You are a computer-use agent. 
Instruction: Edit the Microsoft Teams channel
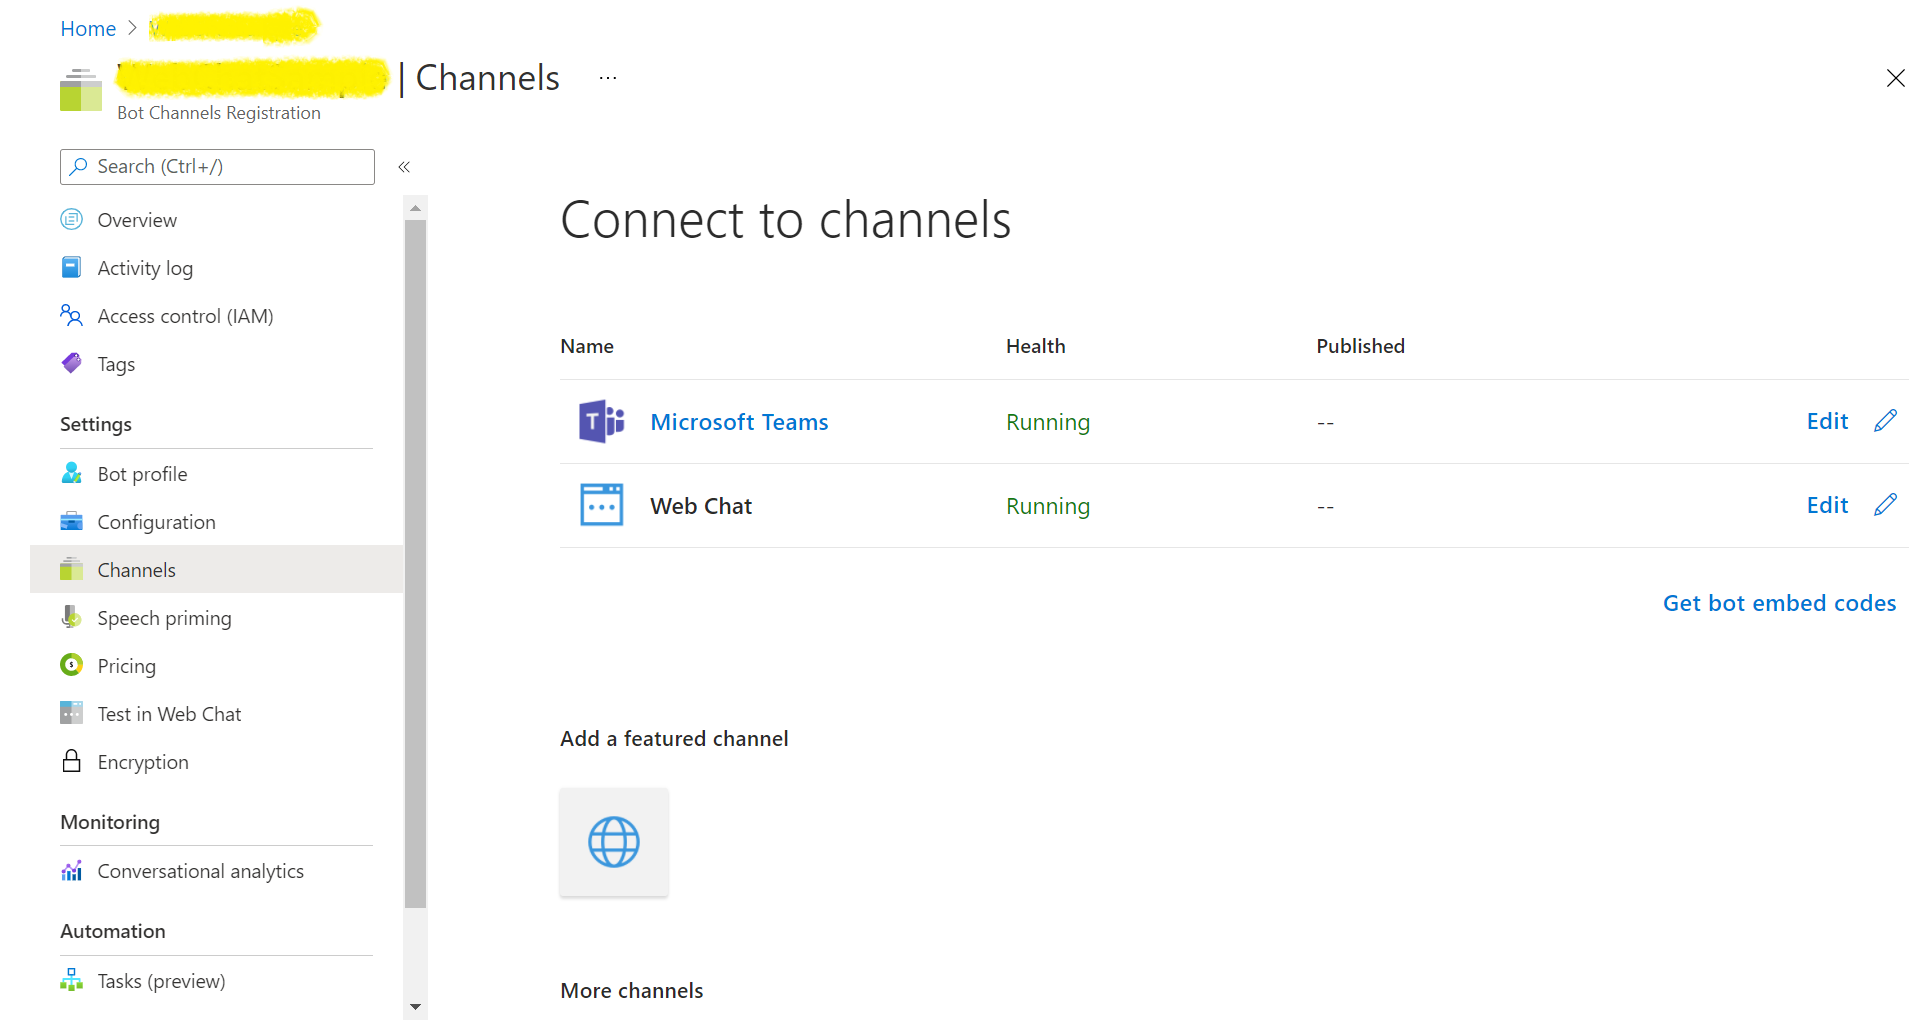tap(1827, 421)
